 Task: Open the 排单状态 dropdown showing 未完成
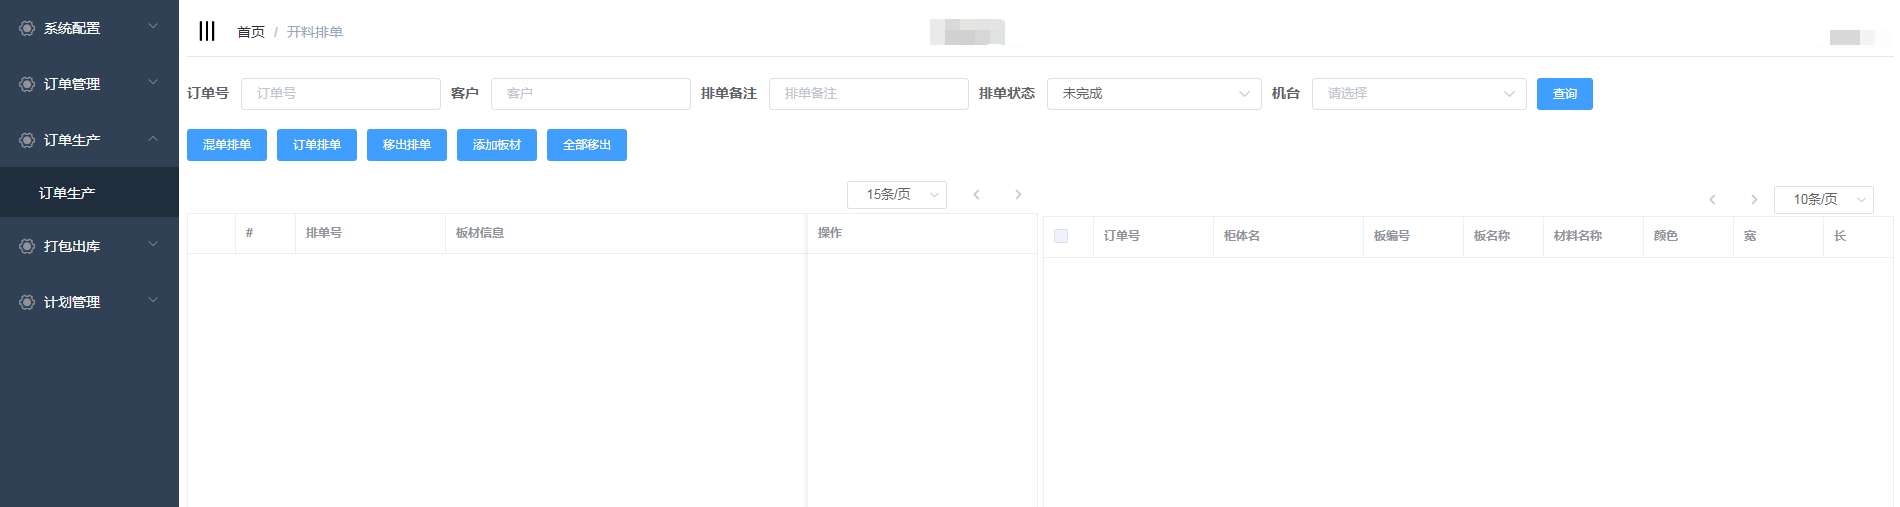[x=1153, y=94]
